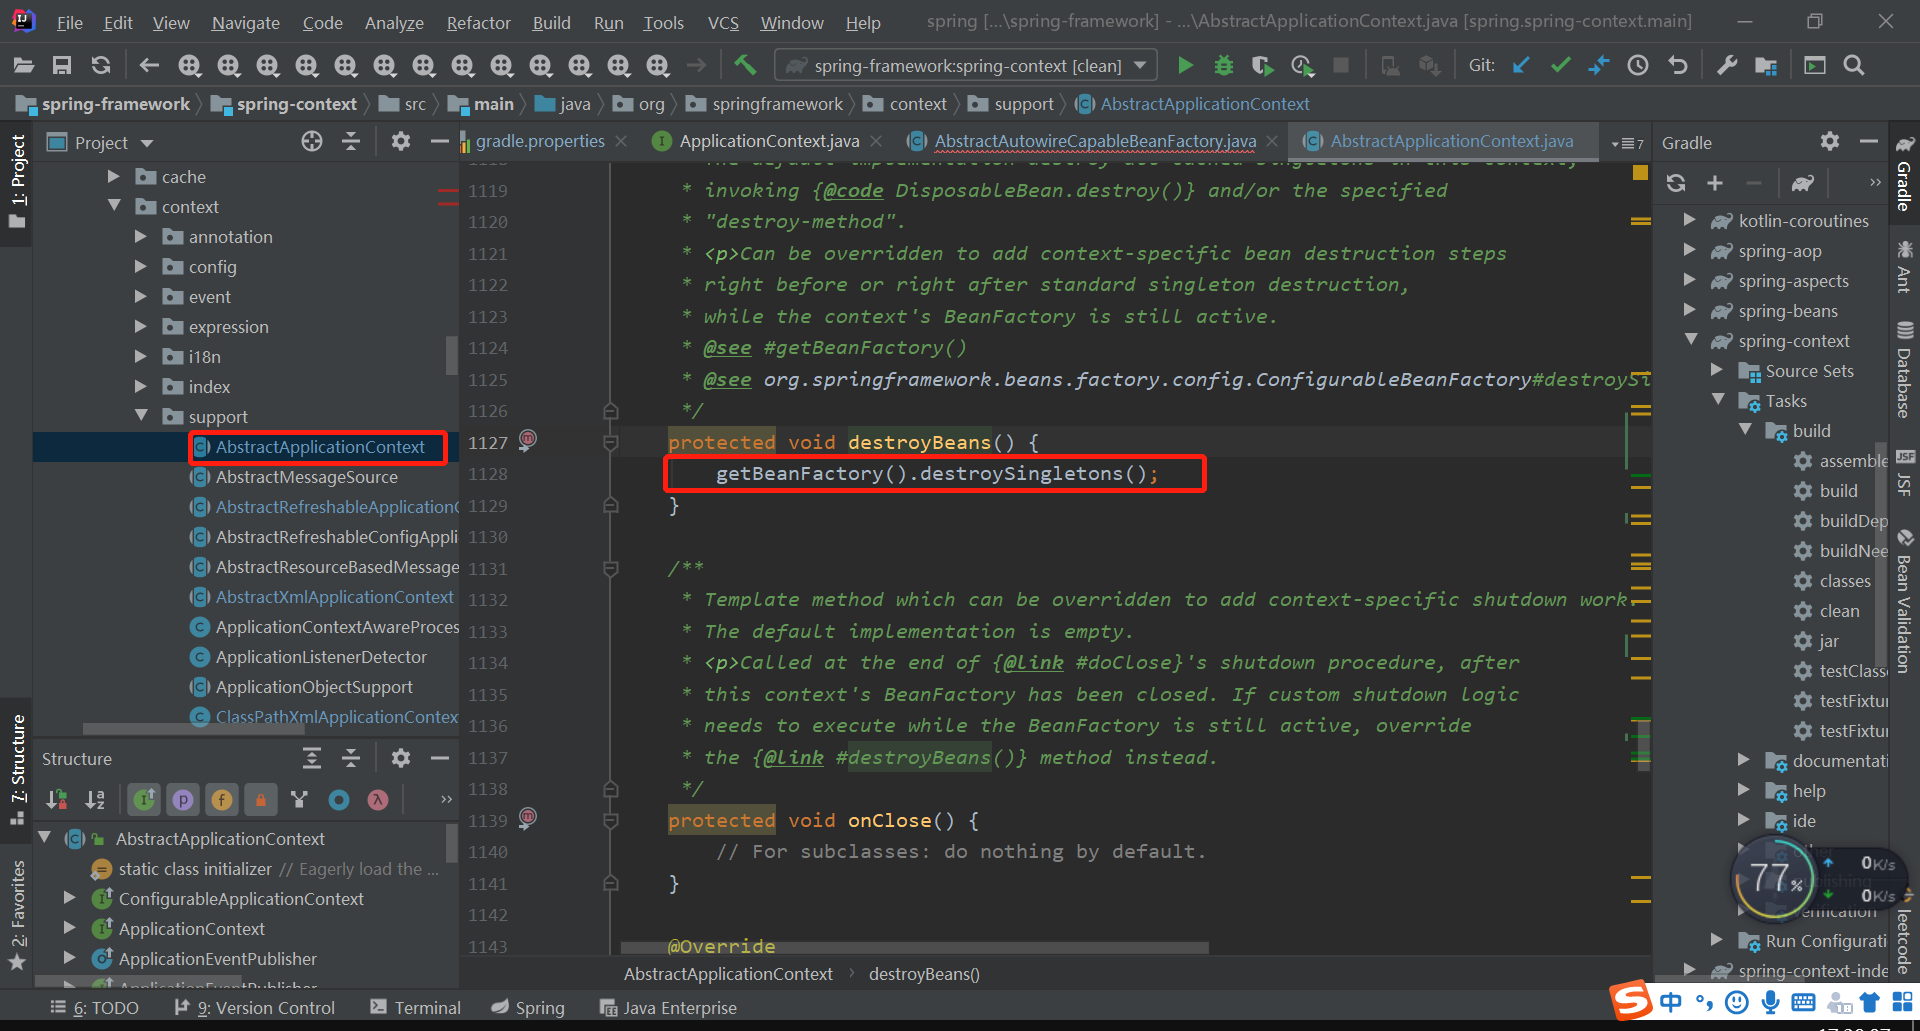Toggle Show non-public members in Structure panel
Image resolution: width=1920 pixels, height=1031 pixels.
tap(261, 799)
